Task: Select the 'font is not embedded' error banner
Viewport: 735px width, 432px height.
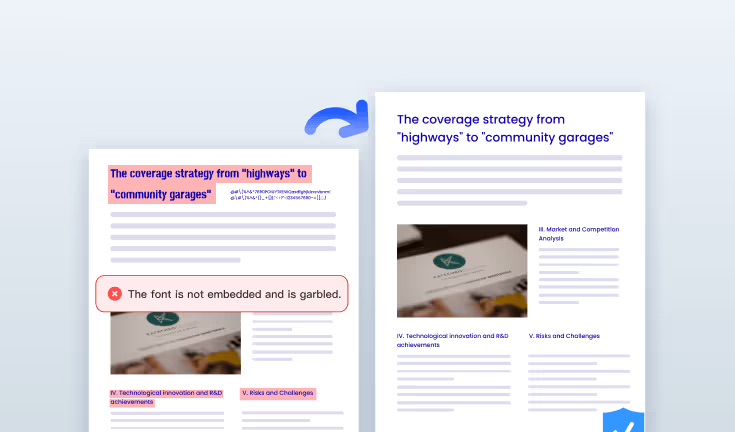Action: click(222, 294)
